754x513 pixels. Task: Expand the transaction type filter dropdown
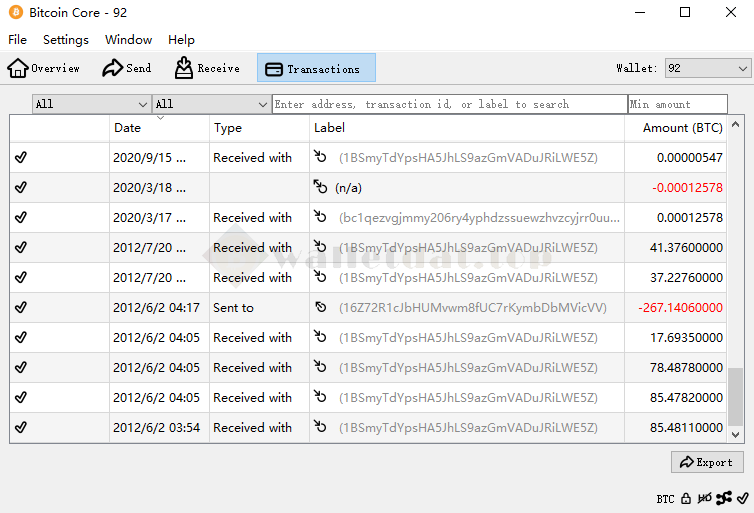(x=211, y=104)
